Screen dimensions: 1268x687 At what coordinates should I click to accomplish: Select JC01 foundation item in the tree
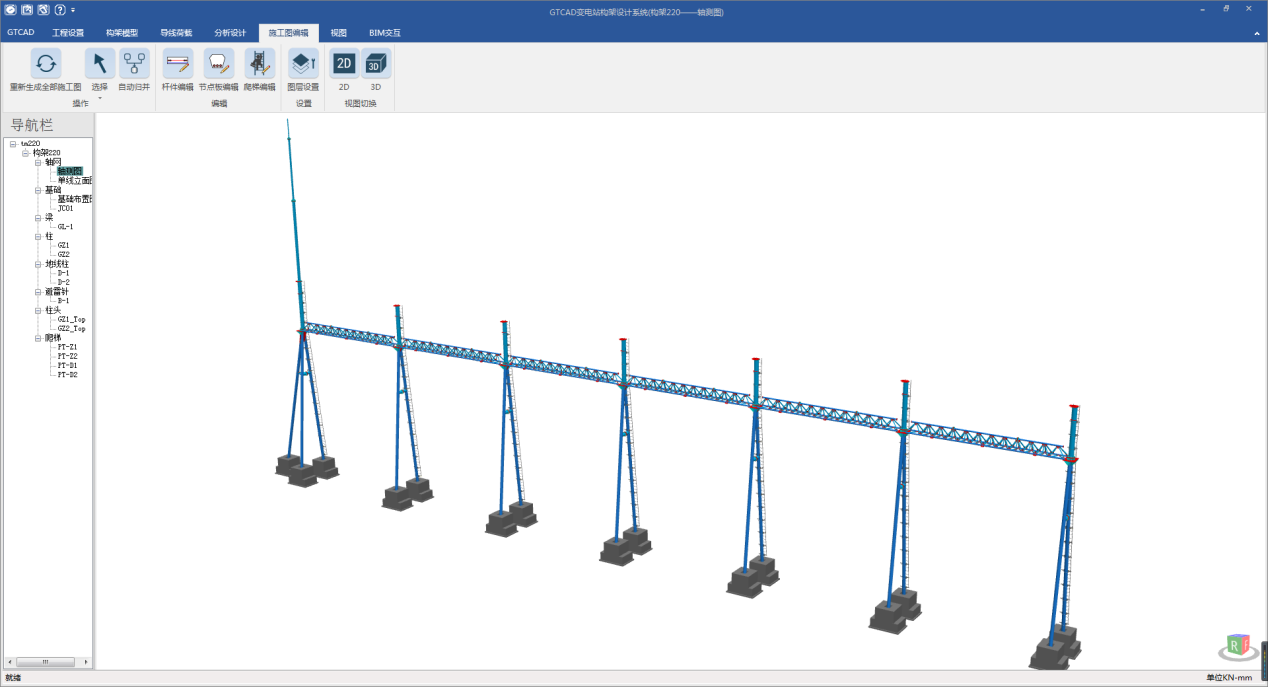[x=66, y=208]
